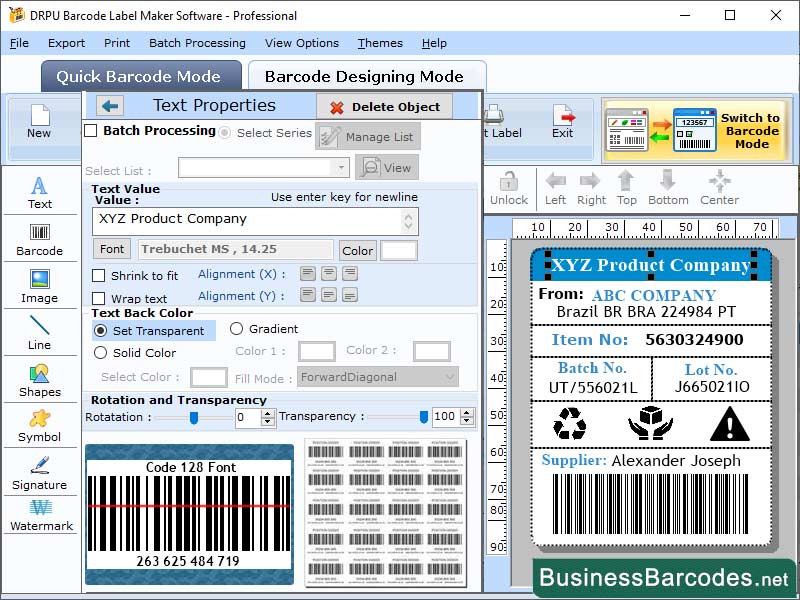This screenshot has width=800, height=600.
Task: Click the New document icon
Action: [x=40, y=118]
